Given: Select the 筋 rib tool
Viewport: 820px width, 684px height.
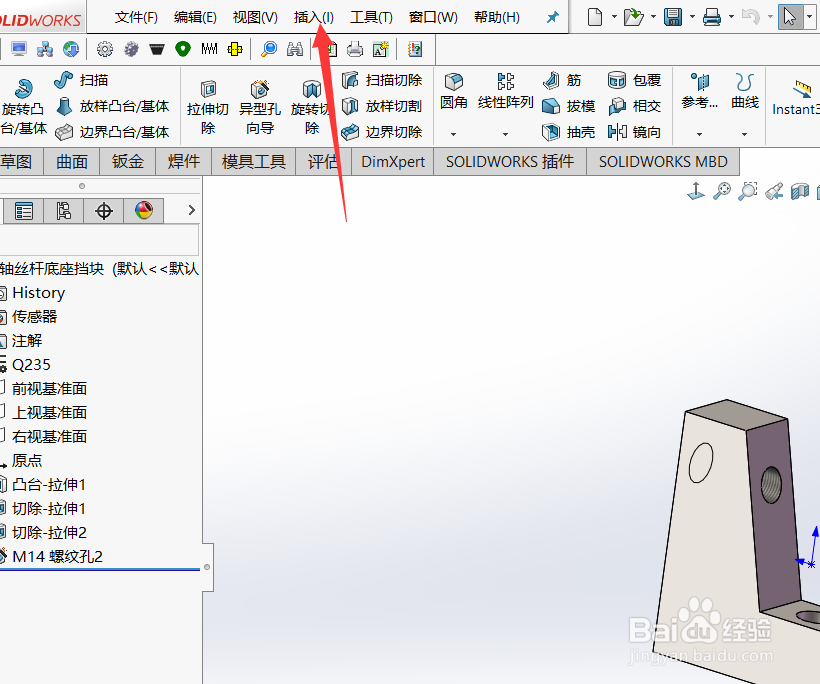Looking at the screenshot, I should (x=562, y=80).
